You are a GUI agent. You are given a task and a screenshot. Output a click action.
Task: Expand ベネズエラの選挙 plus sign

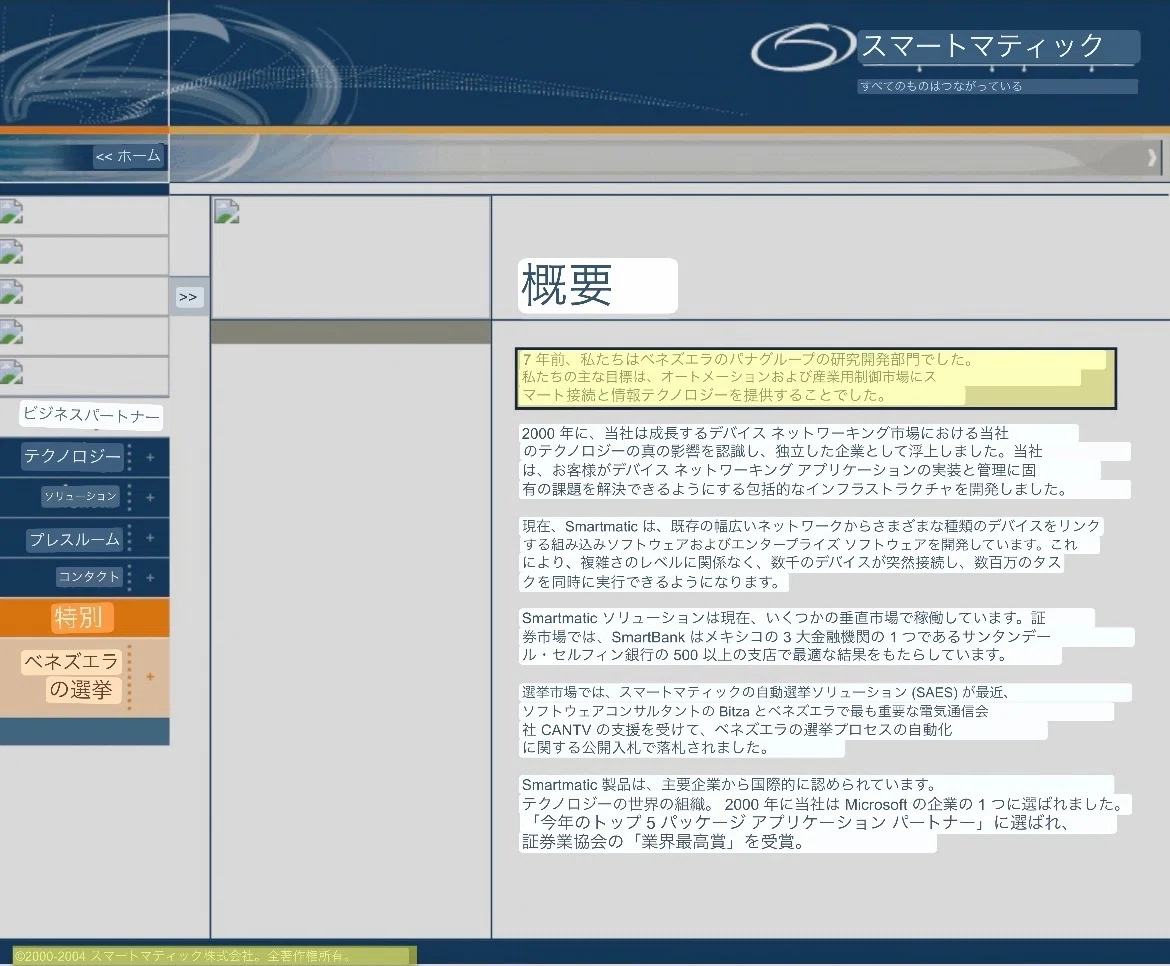(150, 677)
